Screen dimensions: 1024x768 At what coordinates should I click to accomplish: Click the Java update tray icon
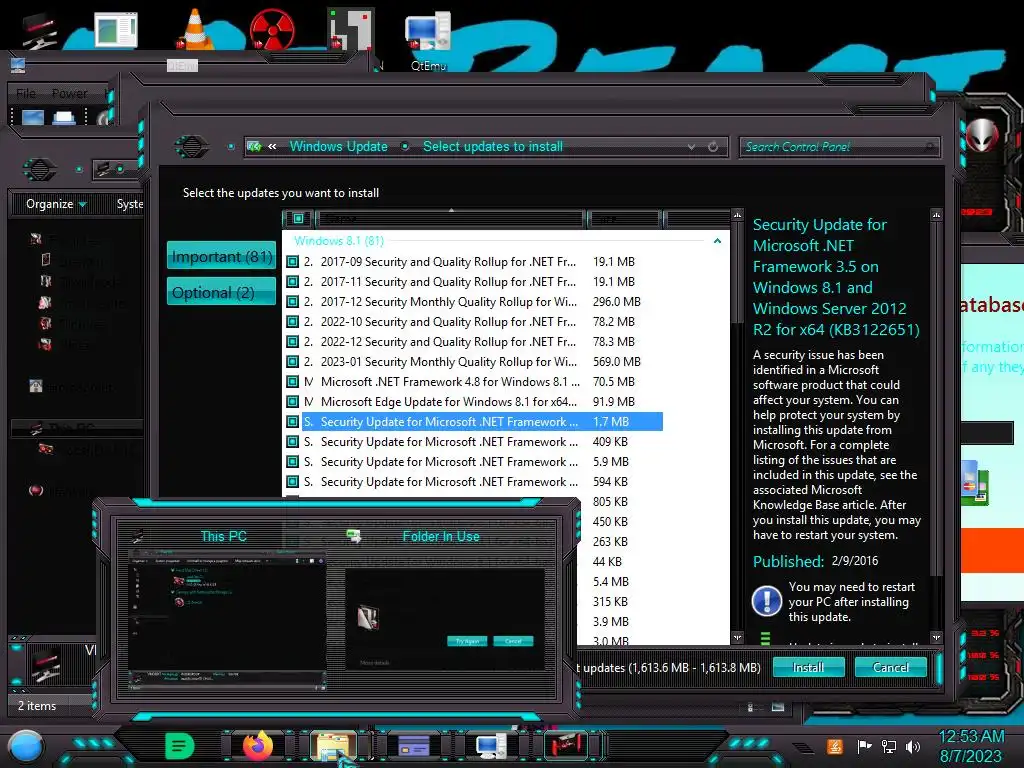(835, 746)
